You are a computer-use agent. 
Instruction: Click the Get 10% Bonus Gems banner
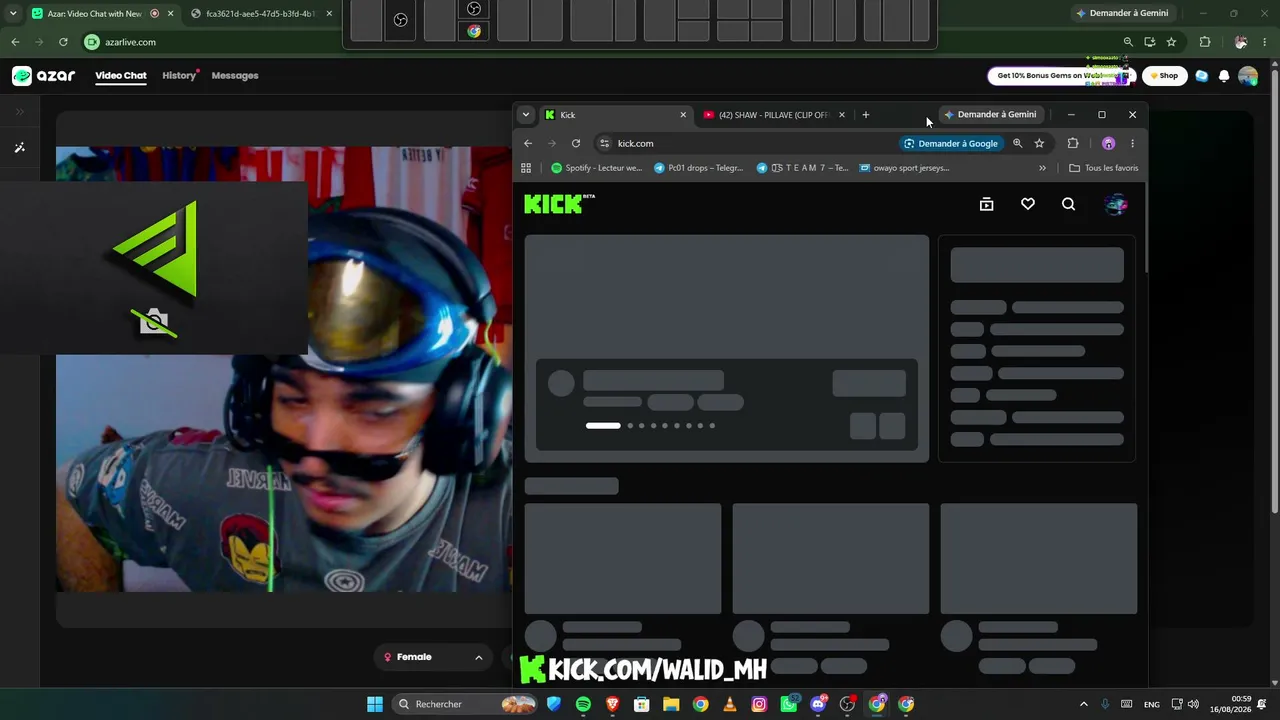pos(1060,76)
